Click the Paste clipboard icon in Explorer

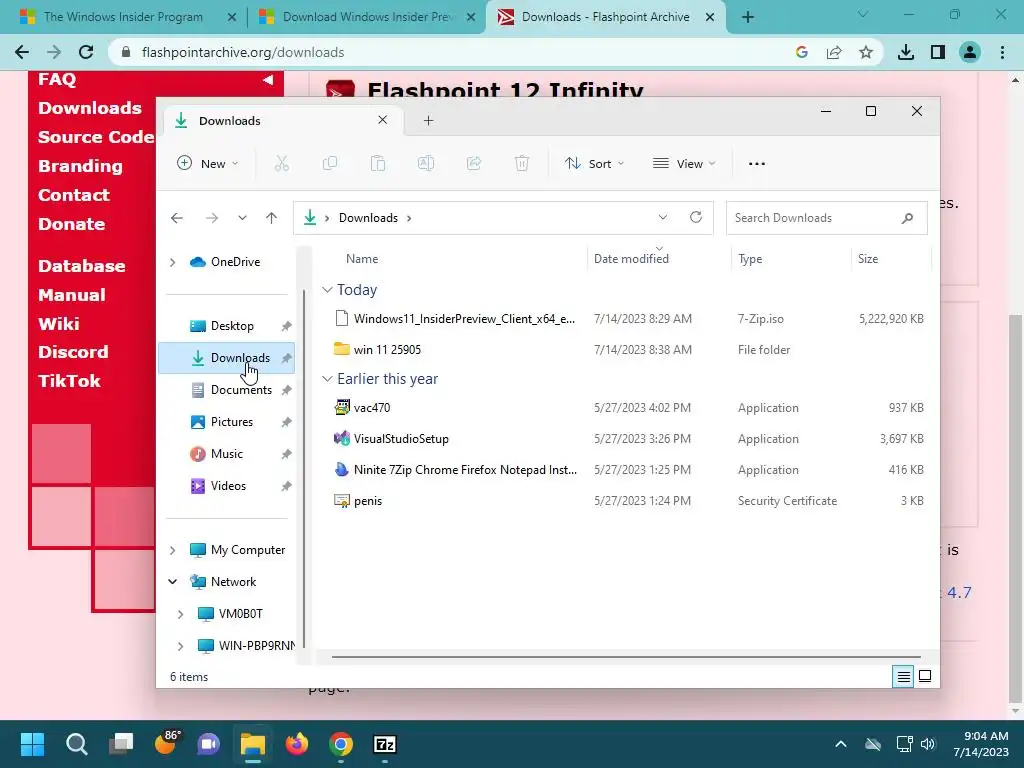coord(377,163)
